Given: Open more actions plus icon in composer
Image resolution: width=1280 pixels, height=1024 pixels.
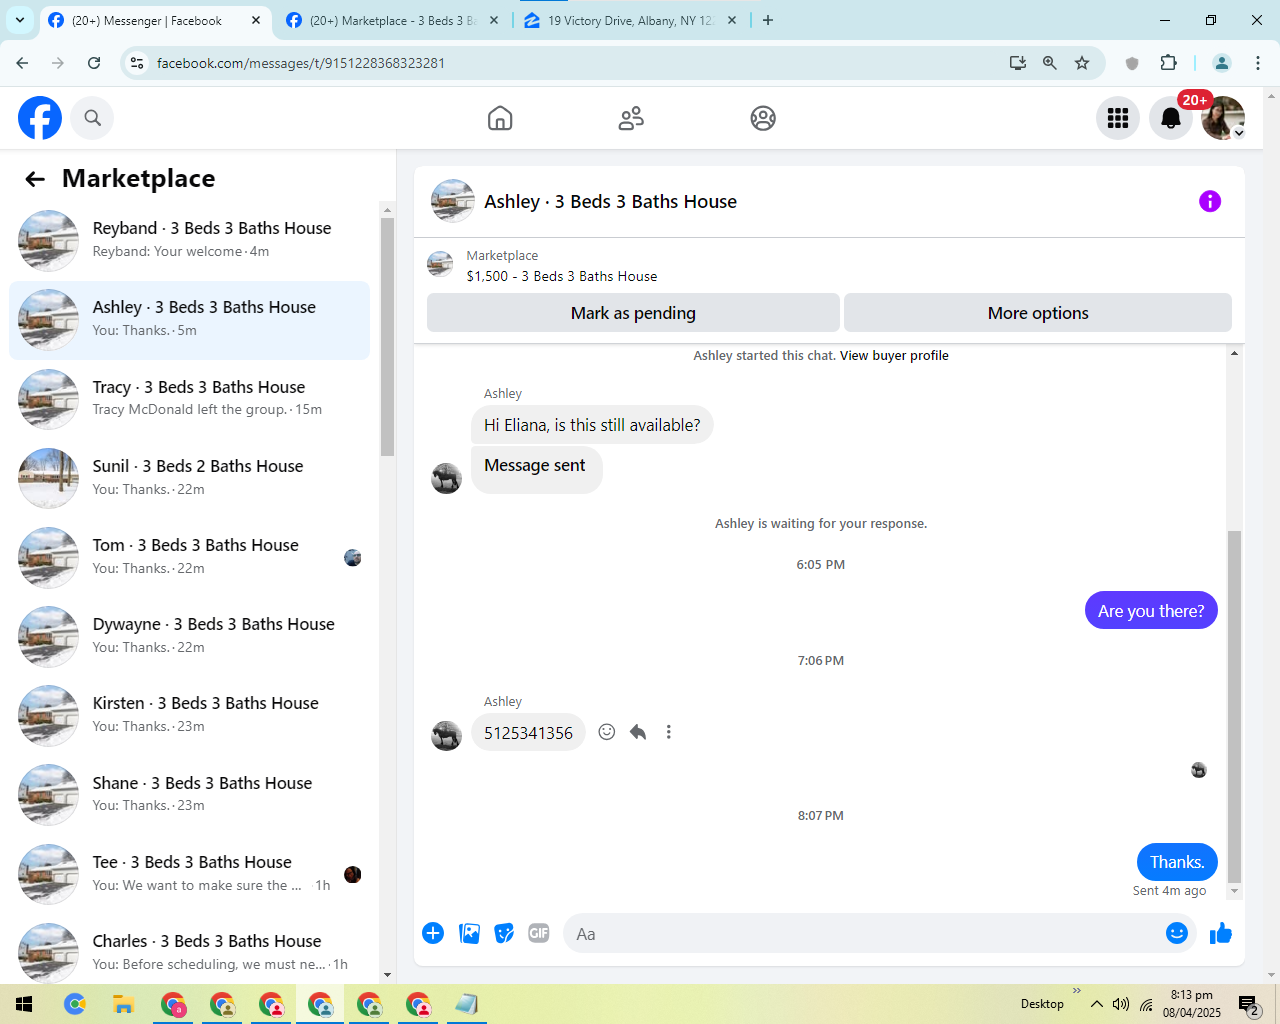Looking at the screenshot, I should (x=433, y=933).
